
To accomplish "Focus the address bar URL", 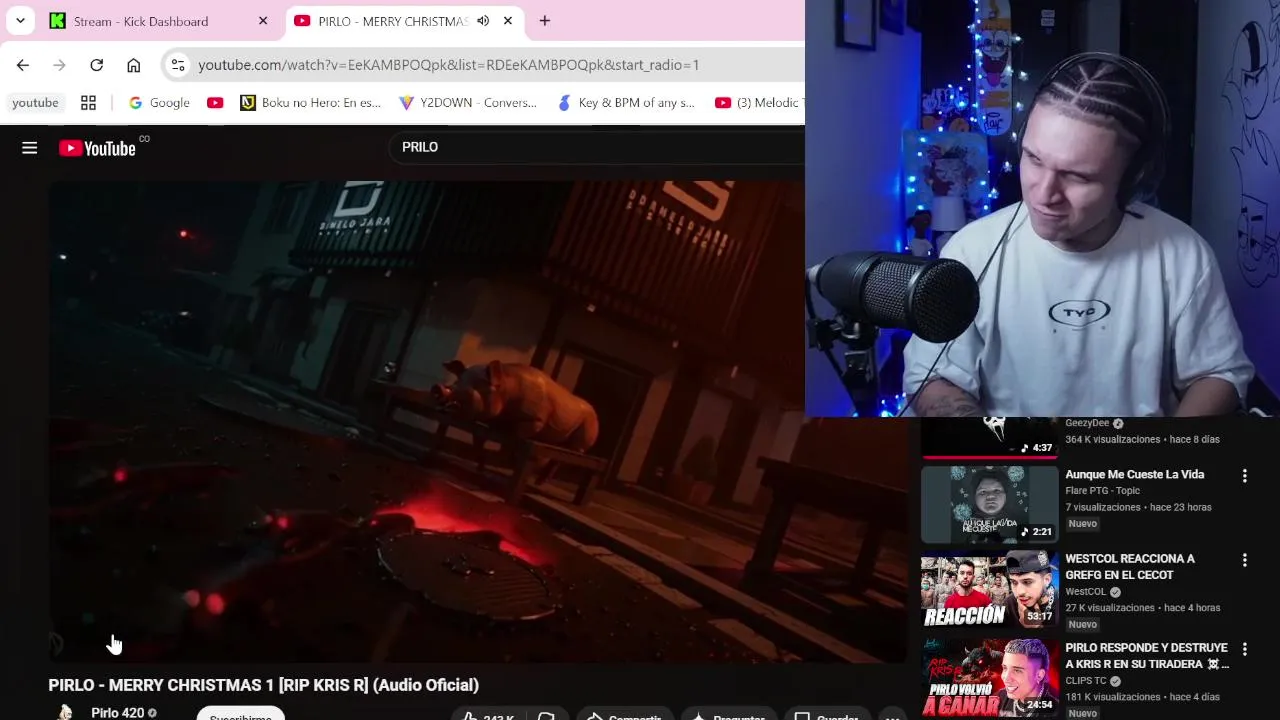I will tap(449, 65).
